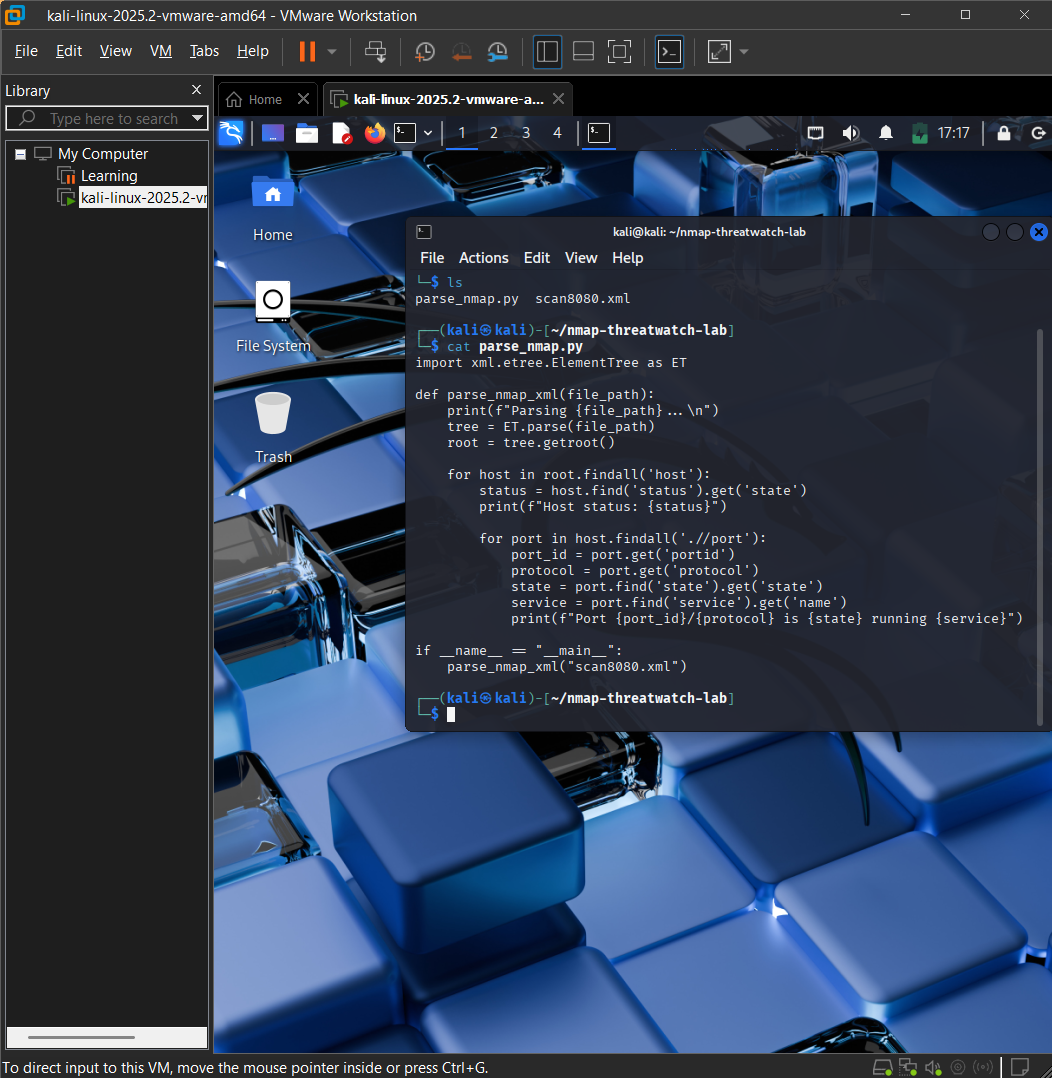Switch to workspace 2
This screenshot has height=1078, width=1052.
[494, 133]
